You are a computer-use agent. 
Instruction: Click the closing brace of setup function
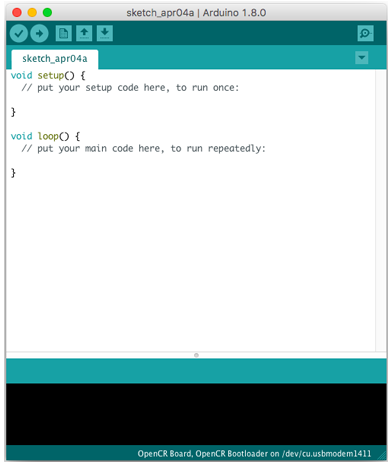point(13,112)
